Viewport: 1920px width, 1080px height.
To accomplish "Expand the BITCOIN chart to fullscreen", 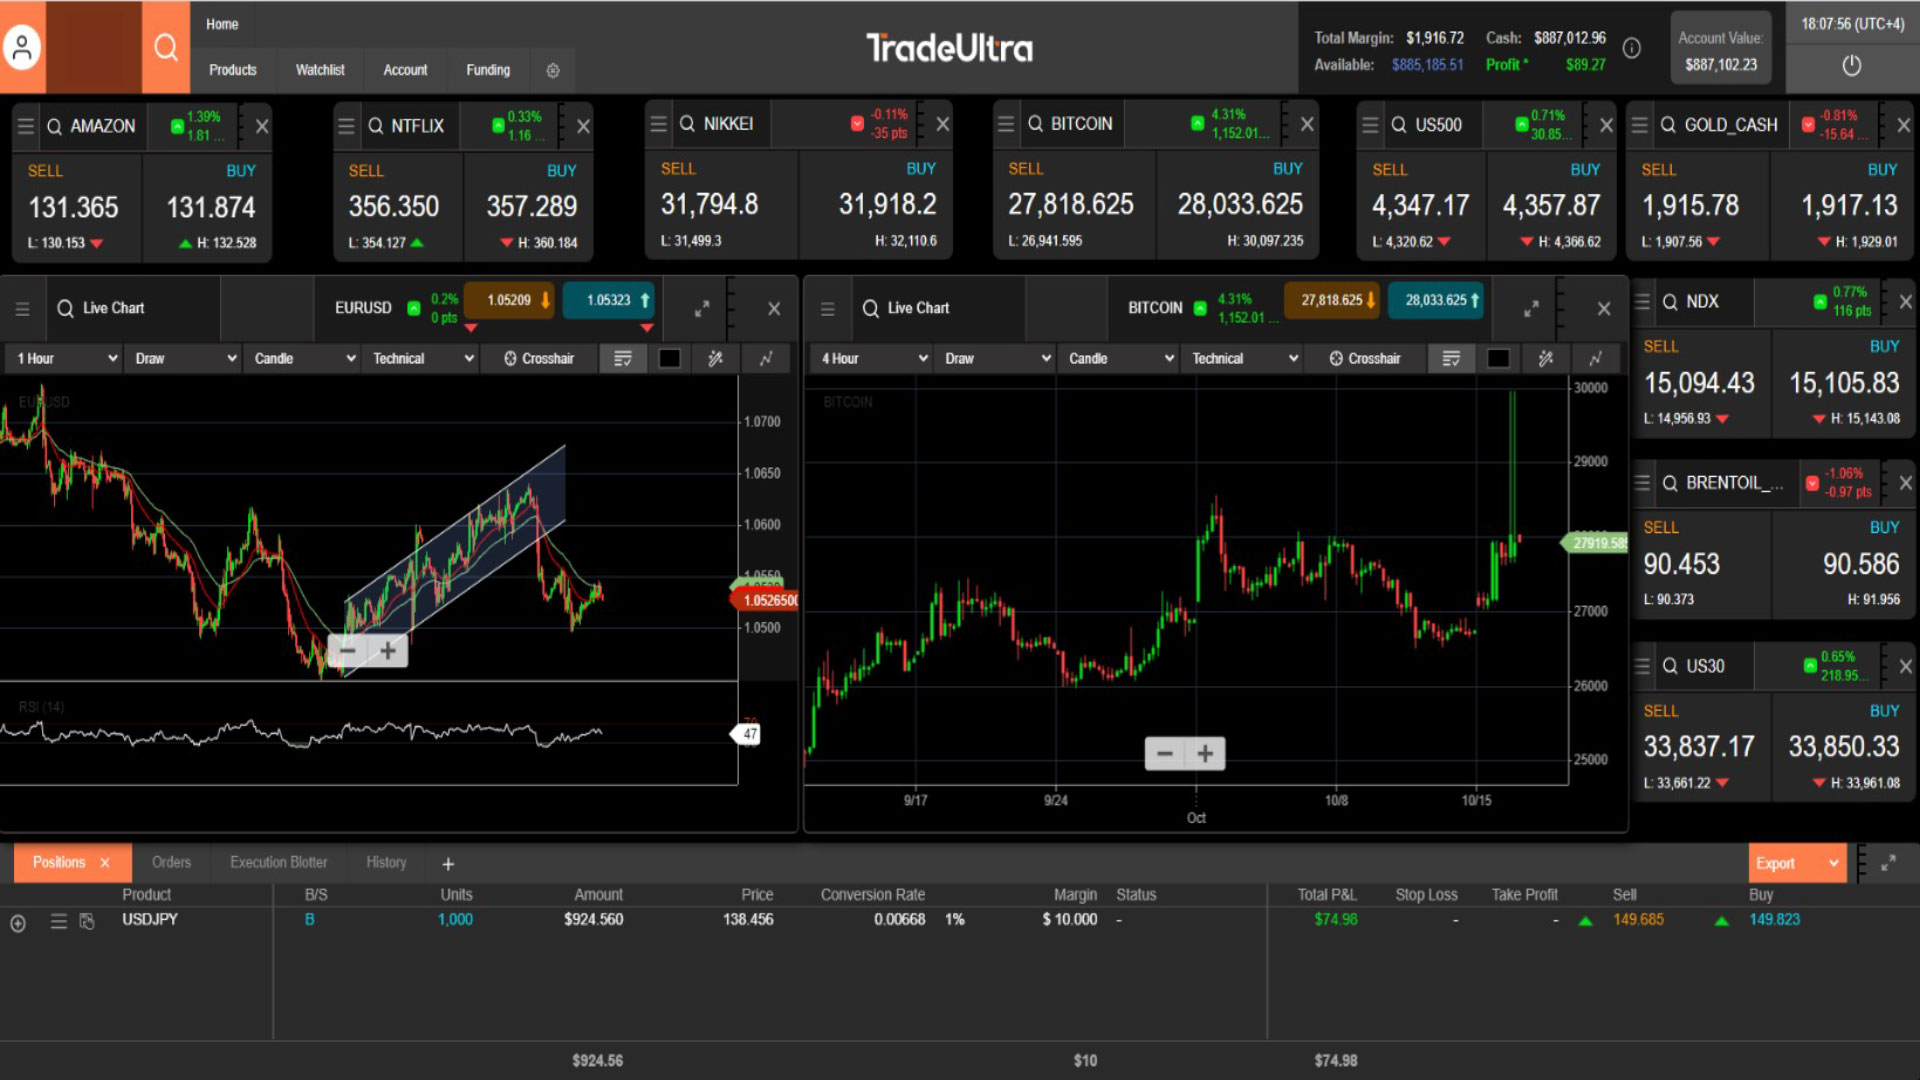I will 1531,309.
